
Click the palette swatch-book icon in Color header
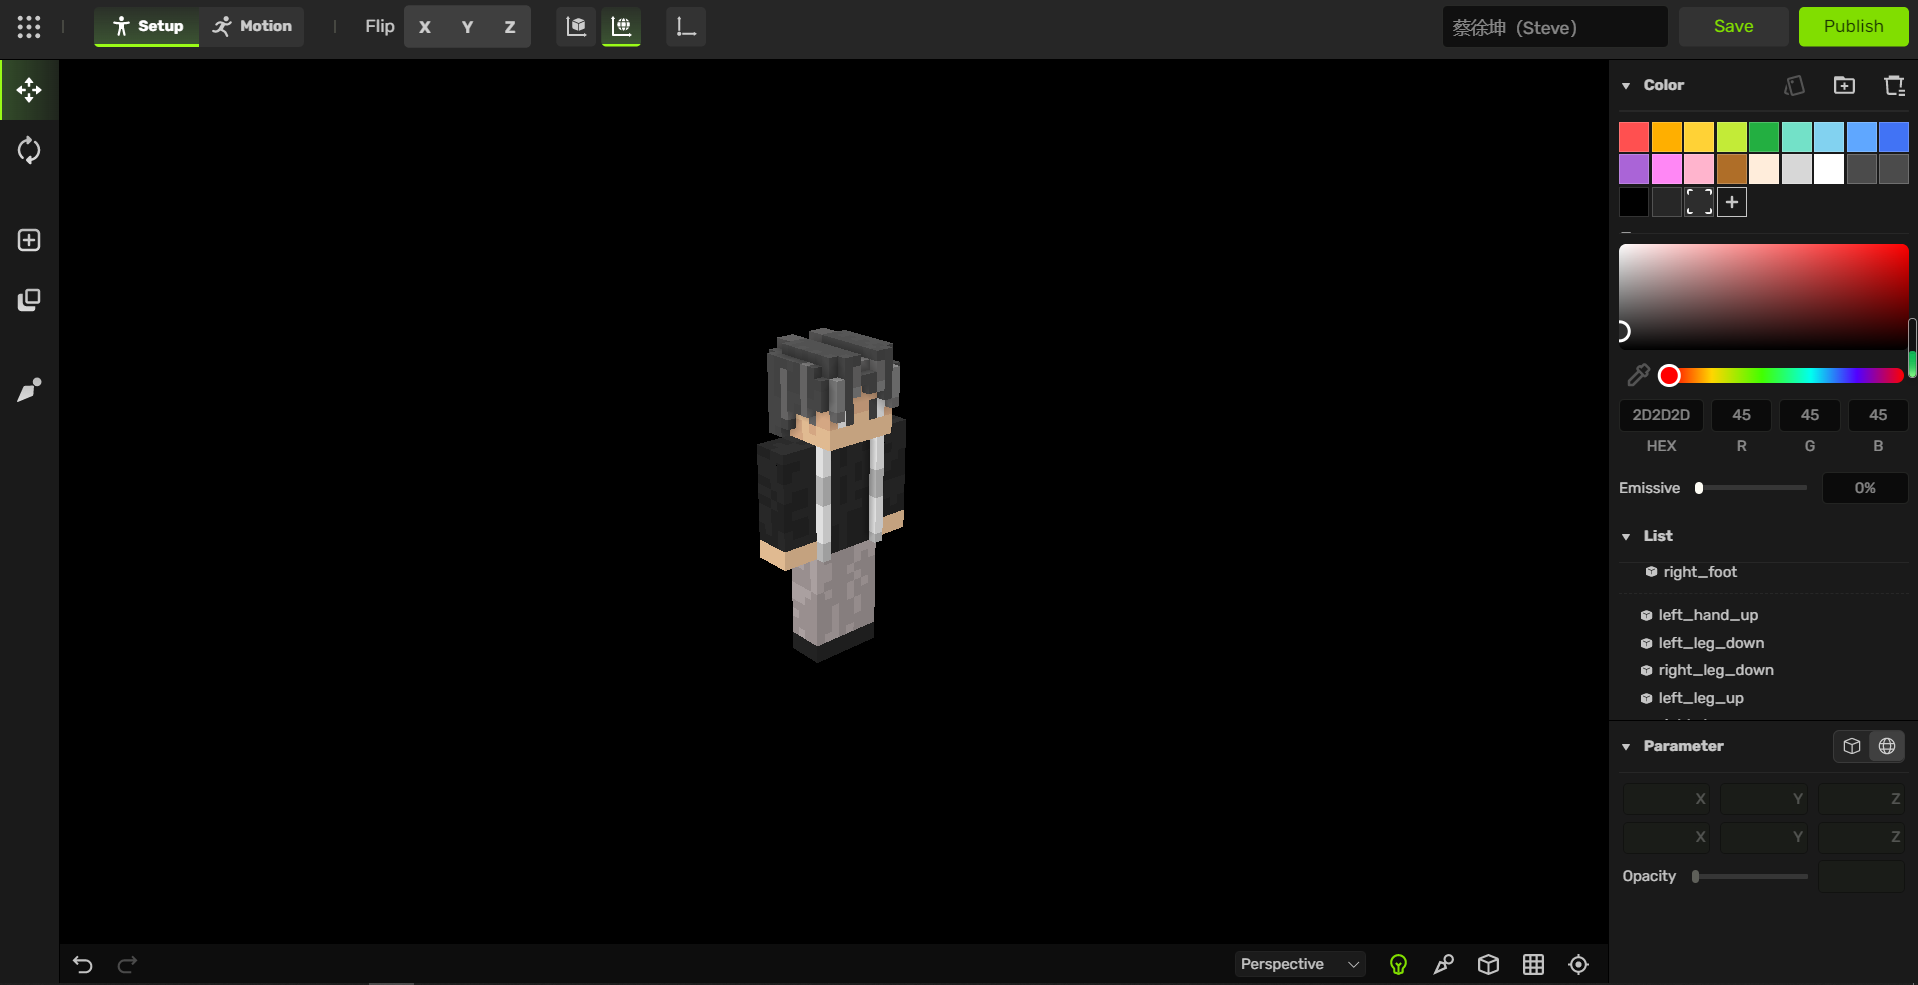[1795, 86]
